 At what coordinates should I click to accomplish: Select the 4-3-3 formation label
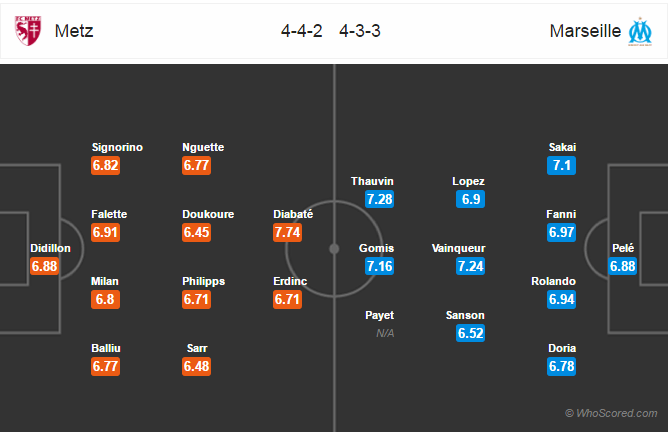click(360, 31)
